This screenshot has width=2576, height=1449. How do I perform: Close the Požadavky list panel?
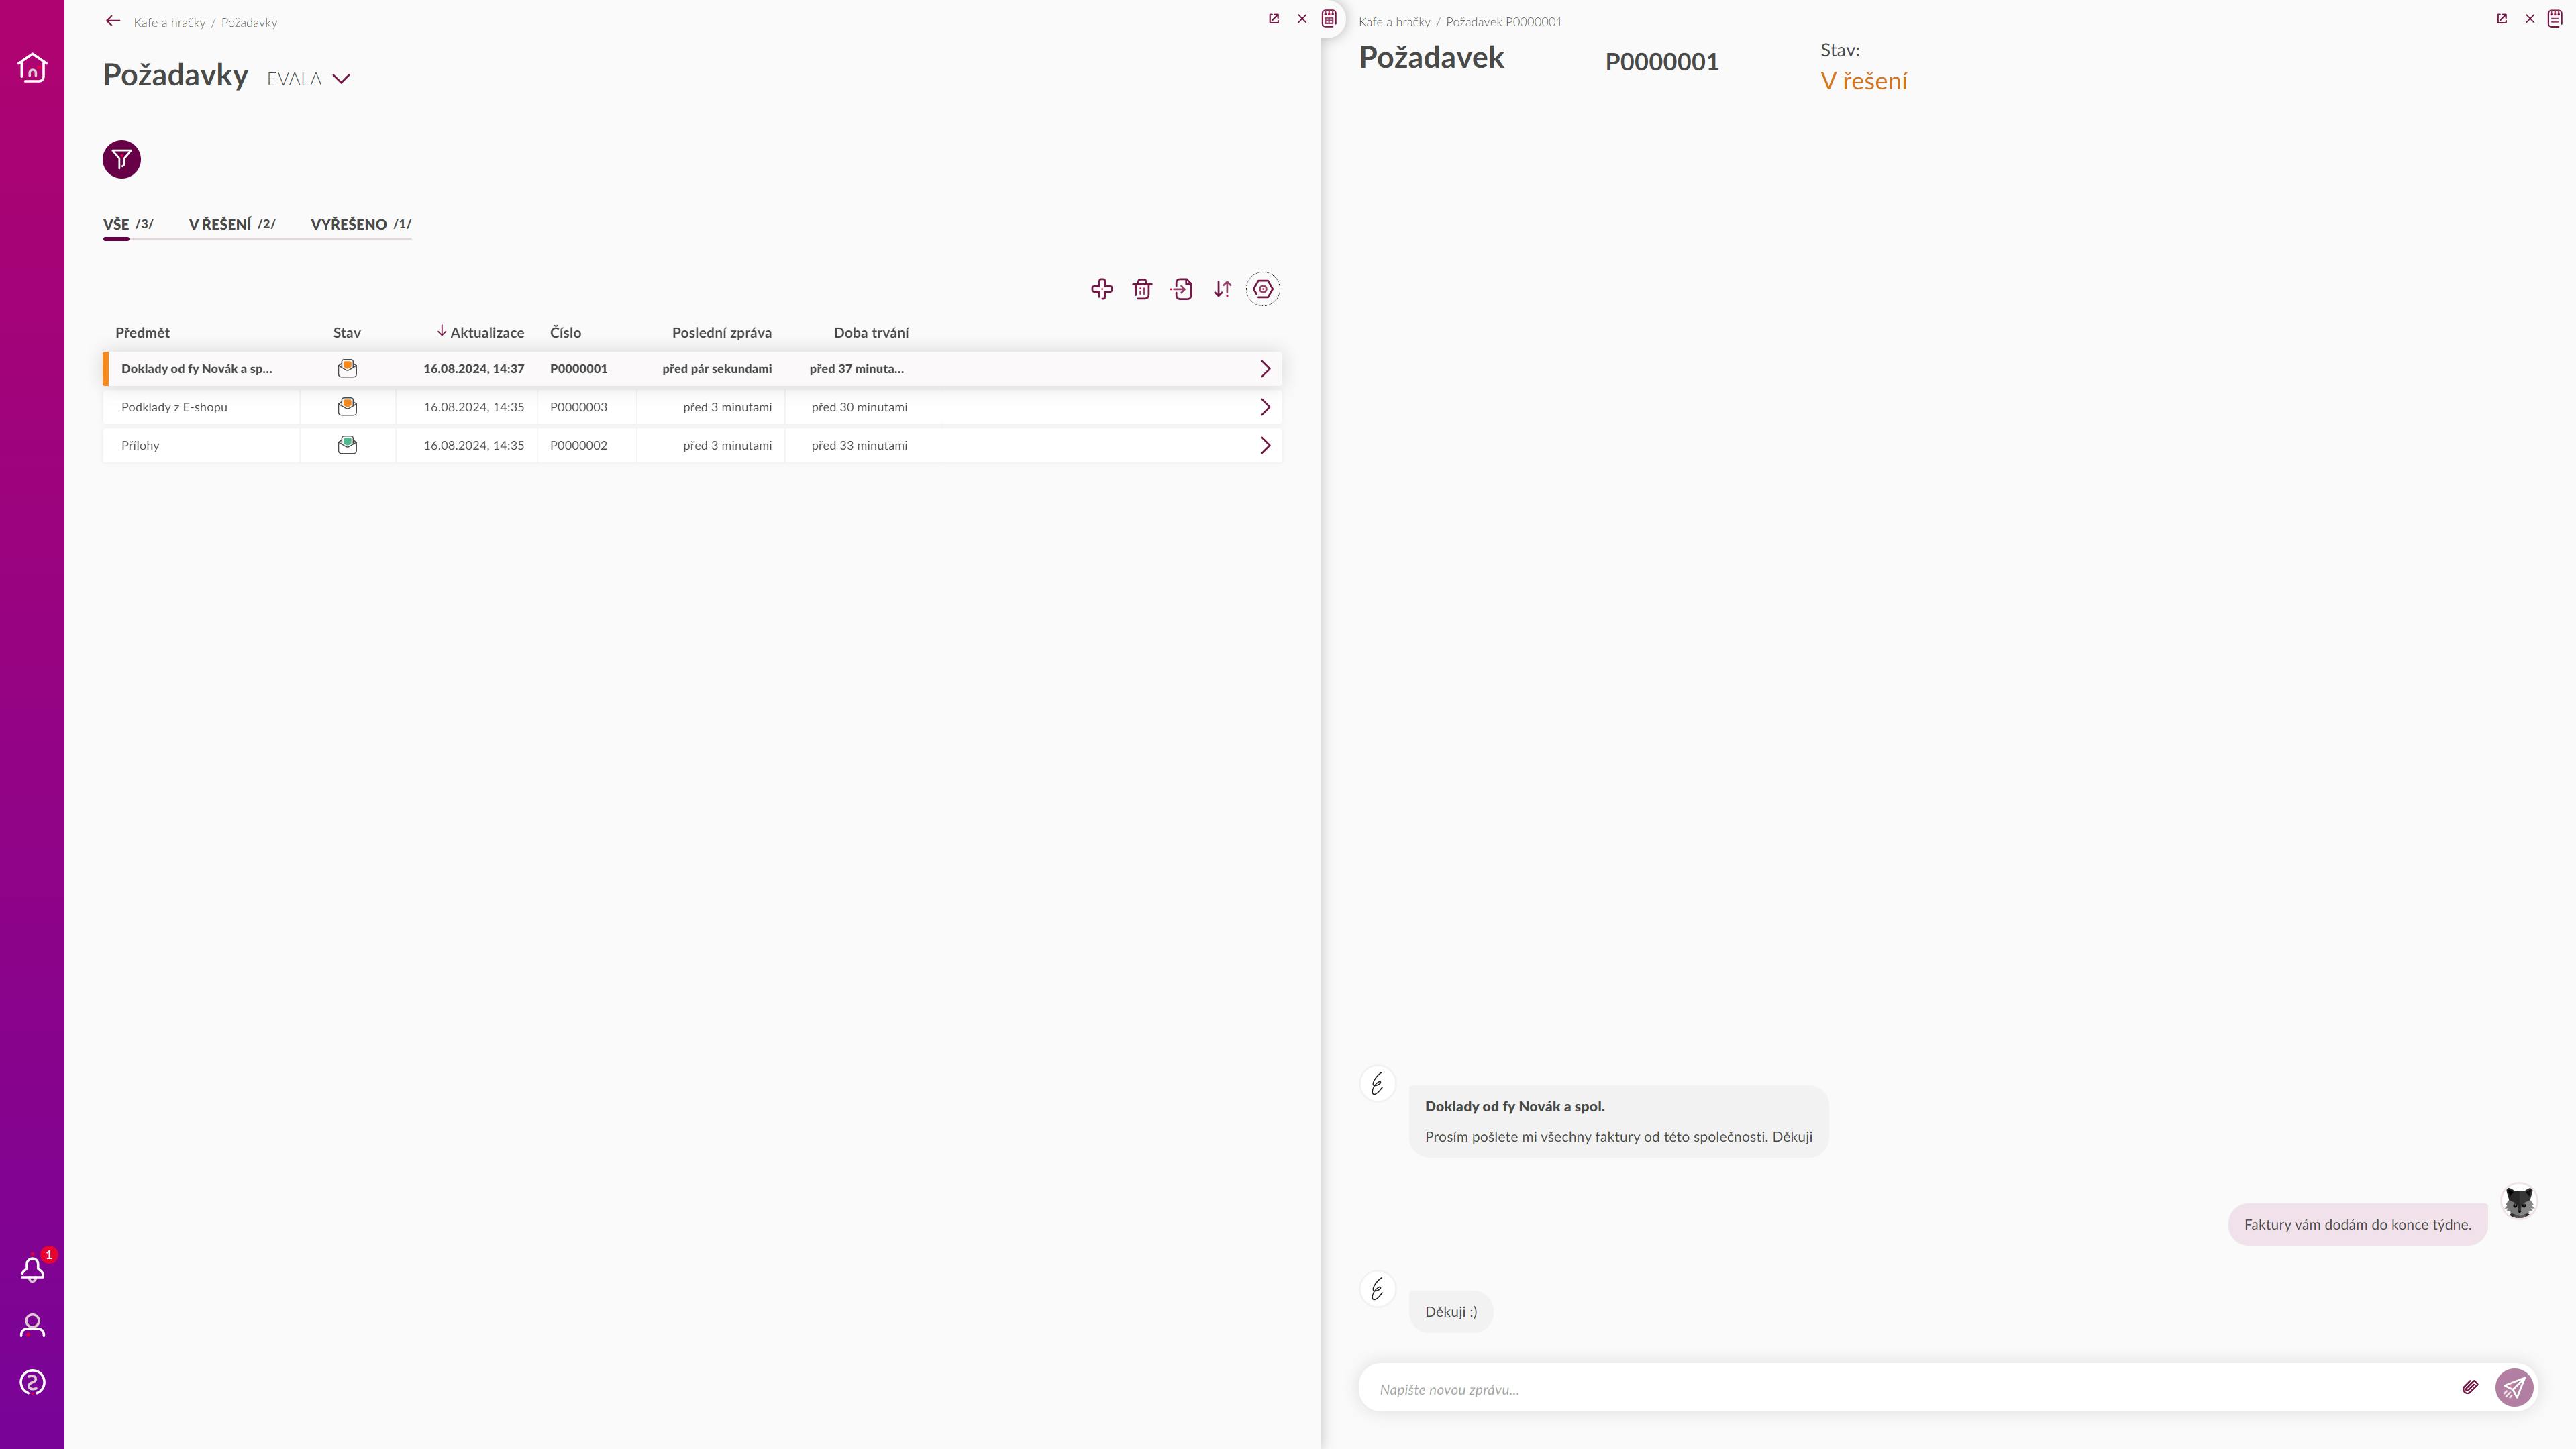(x=1302, y=19)
